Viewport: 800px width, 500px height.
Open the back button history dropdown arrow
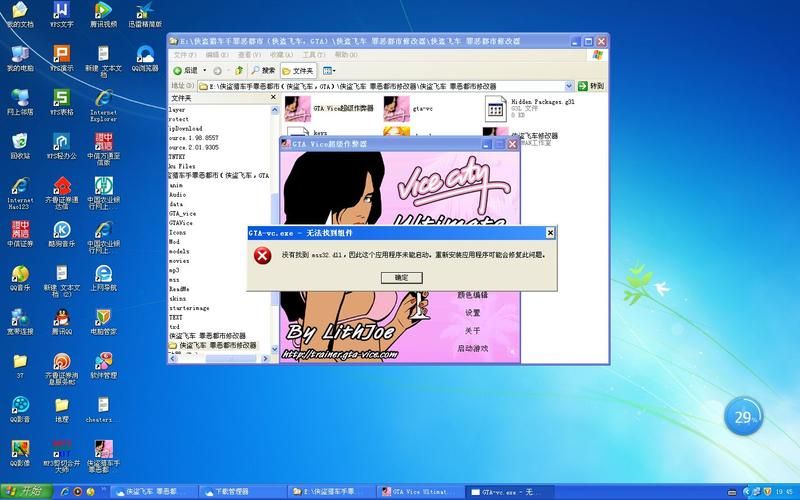[205, 70]
